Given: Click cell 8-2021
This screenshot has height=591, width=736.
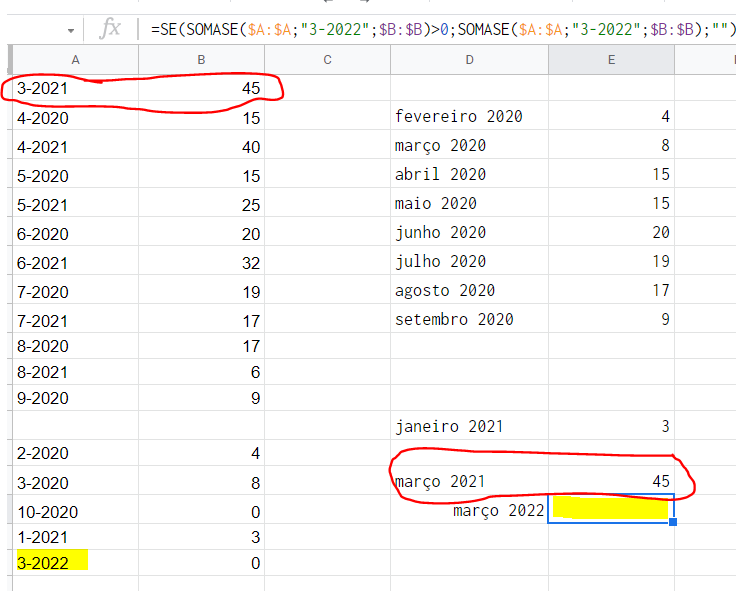Looking at the screenshot, I should (x=75, y=372).
